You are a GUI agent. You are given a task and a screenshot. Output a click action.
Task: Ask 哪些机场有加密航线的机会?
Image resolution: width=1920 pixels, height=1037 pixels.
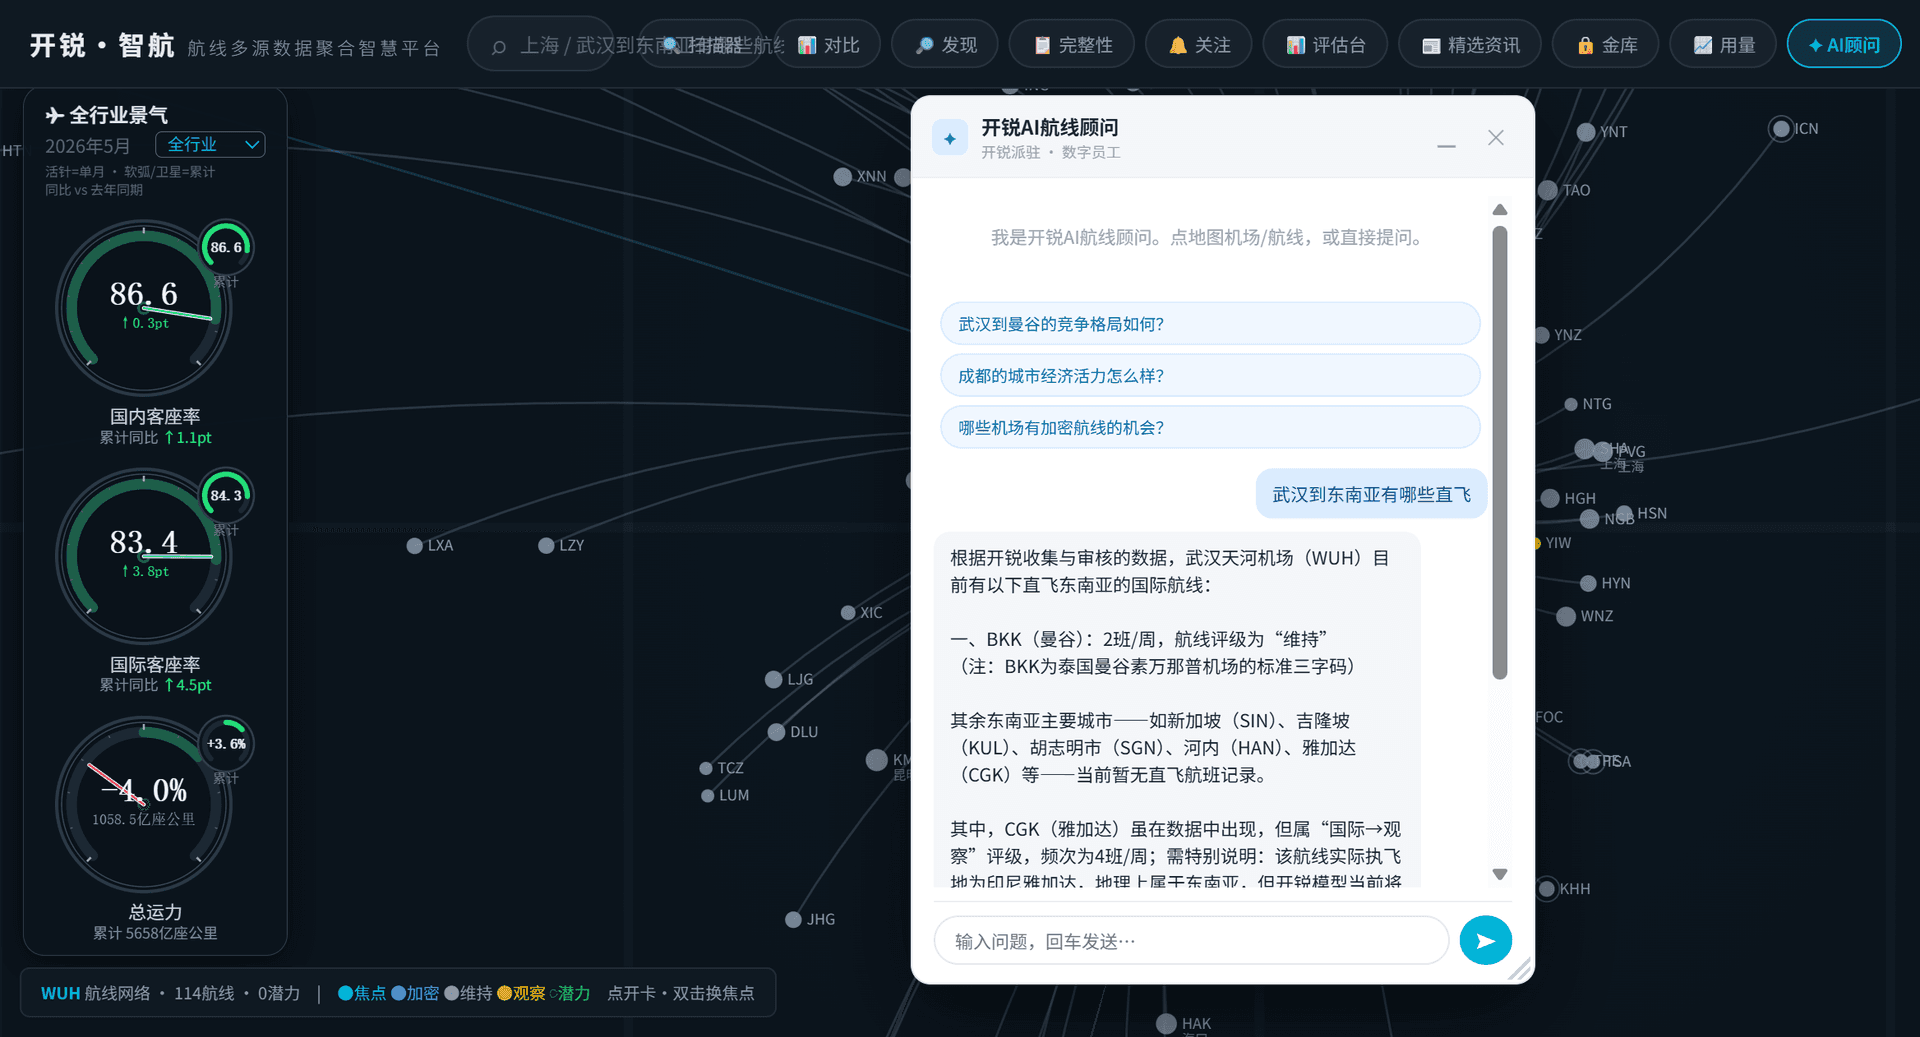click(1209, 428)
